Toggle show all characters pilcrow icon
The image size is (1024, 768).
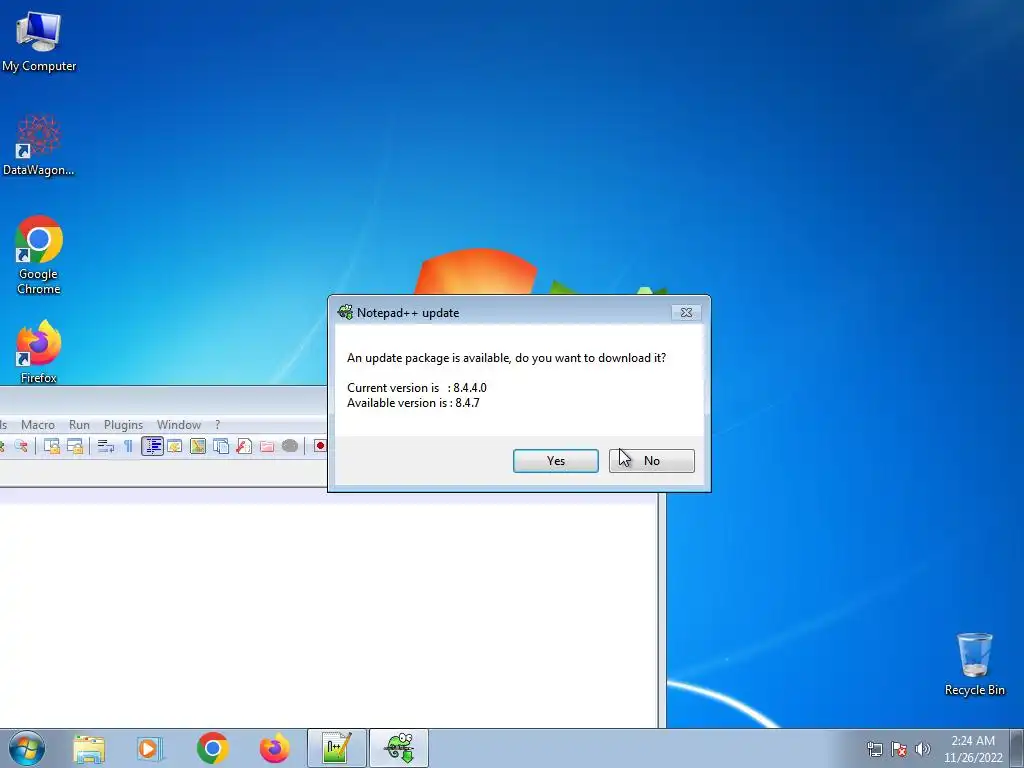tap(128, 446)
